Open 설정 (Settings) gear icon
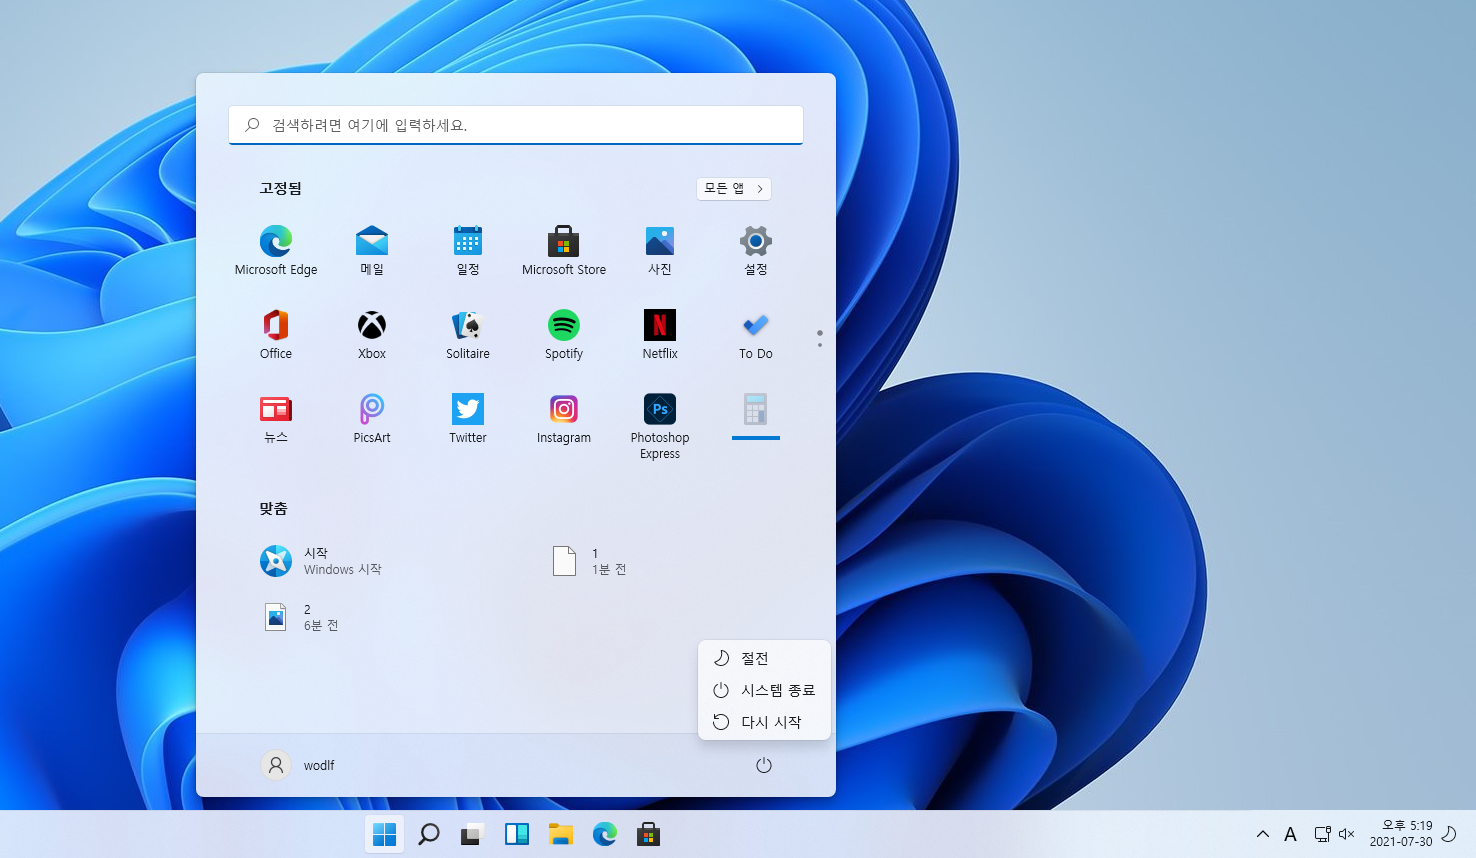Screen dimensions: 1476x858 coord(756,250)
